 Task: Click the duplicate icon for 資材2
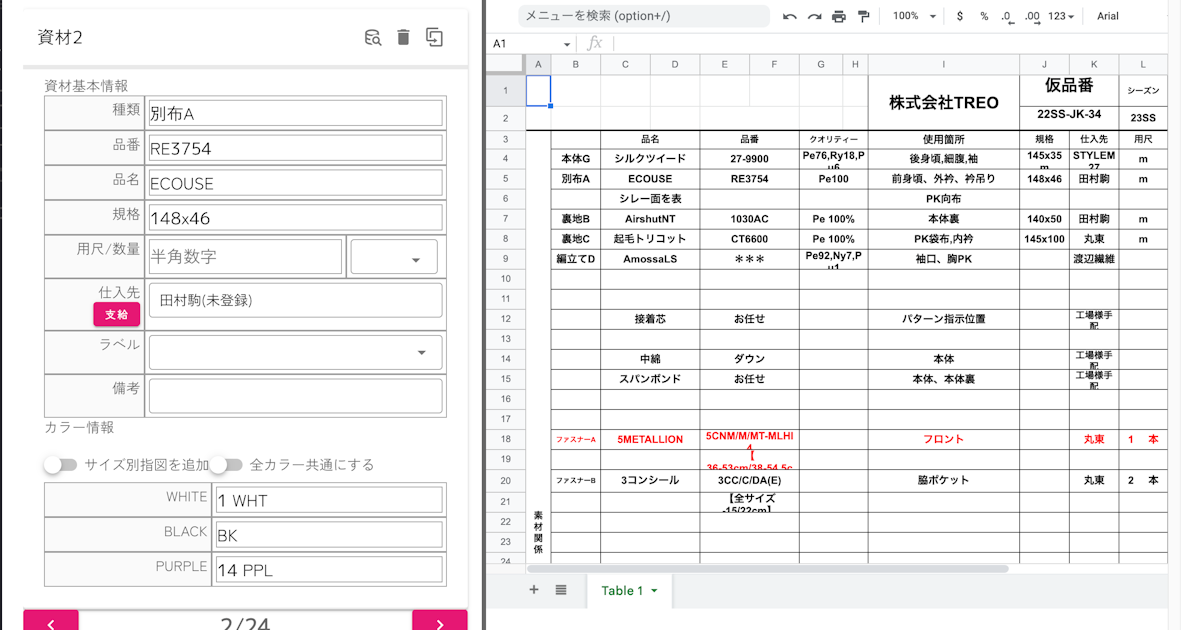[x=434, y=38]
